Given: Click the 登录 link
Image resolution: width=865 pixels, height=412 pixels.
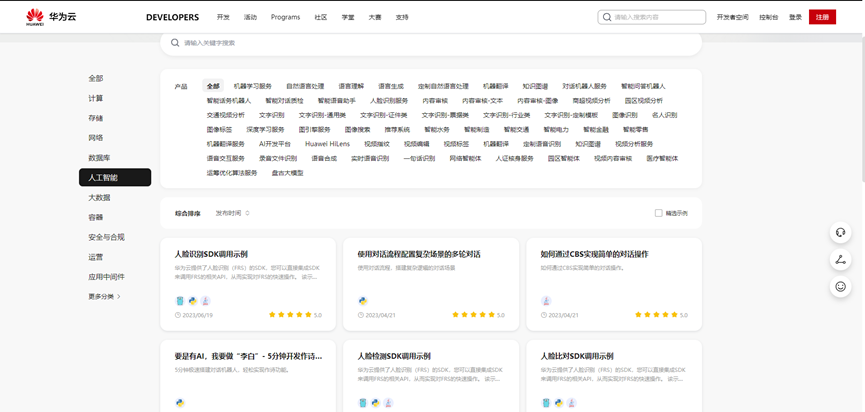Looking at the screenshot, I should pyautogui.click(x=795, y=17).
